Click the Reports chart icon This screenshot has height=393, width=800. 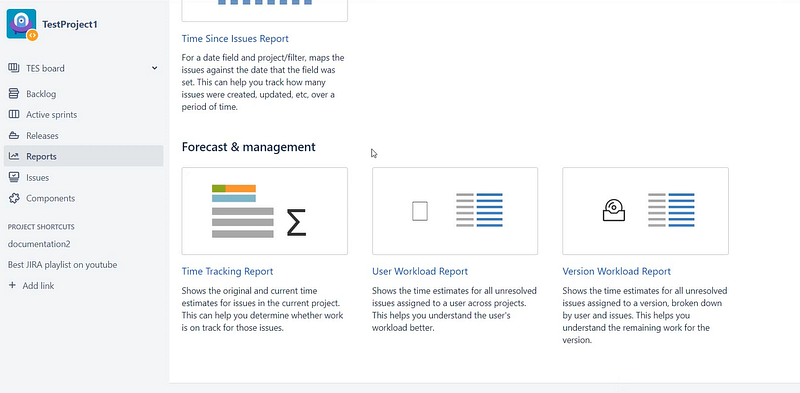(x=14, y=157)
